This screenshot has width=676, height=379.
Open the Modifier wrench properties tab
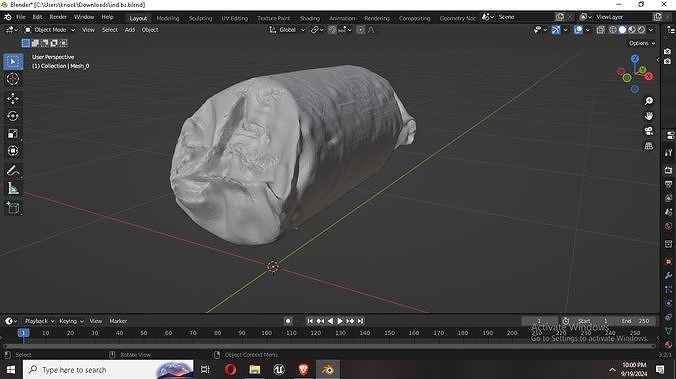[x=669, y=276]
